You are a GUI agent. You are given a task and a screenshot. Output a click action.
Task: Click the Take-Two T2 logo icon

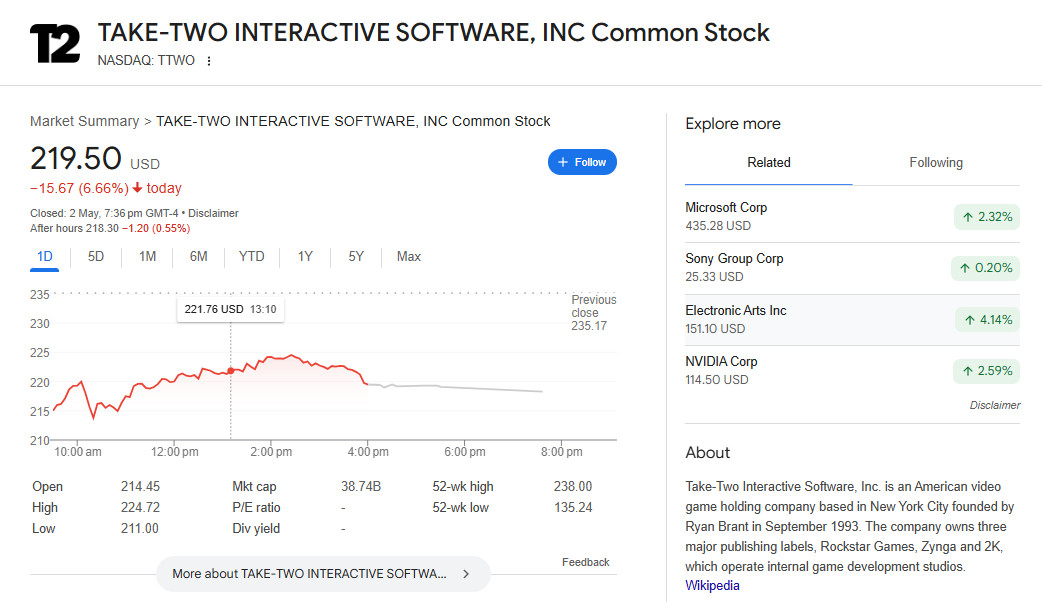(55, 44)
